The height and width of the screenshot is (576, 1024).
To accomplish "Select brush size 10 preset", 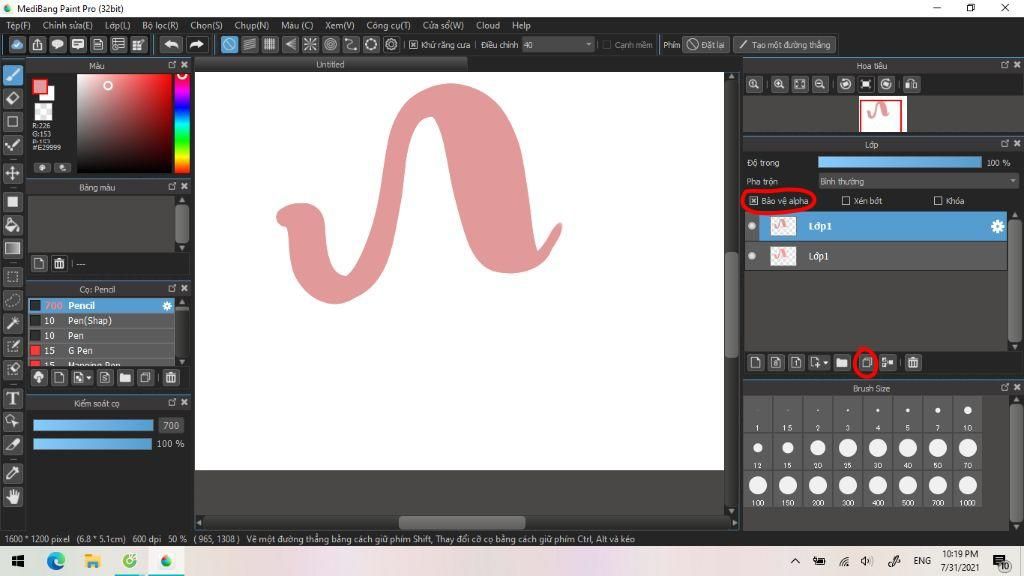I will pos(968,415).
